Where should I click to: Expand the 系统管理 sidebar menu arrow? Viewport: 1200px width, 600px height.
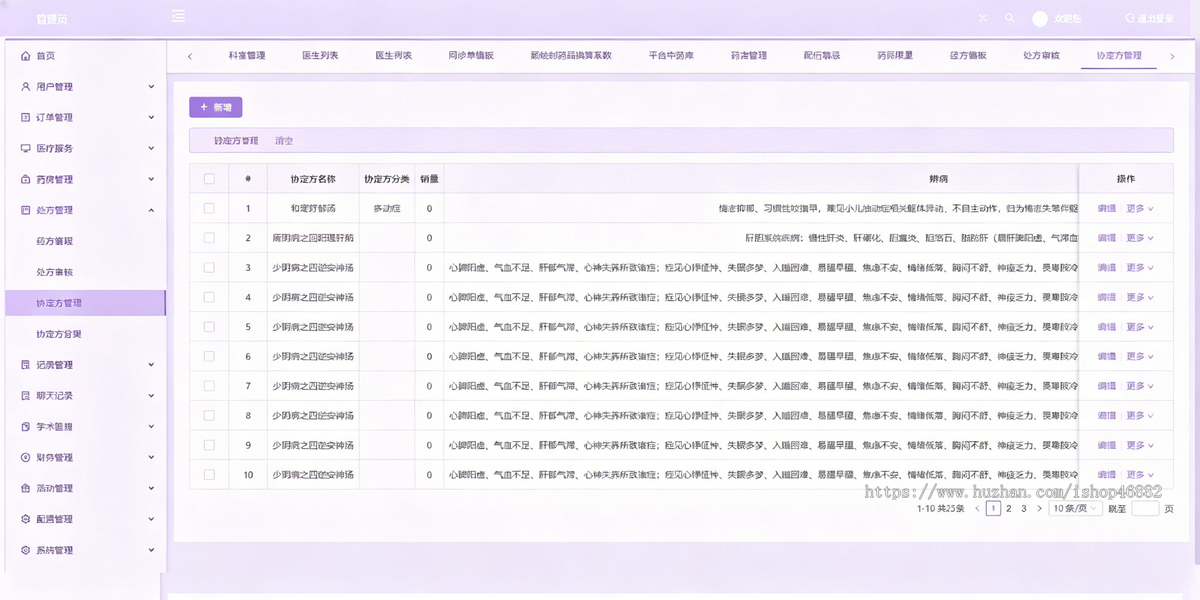coord(151,551)
